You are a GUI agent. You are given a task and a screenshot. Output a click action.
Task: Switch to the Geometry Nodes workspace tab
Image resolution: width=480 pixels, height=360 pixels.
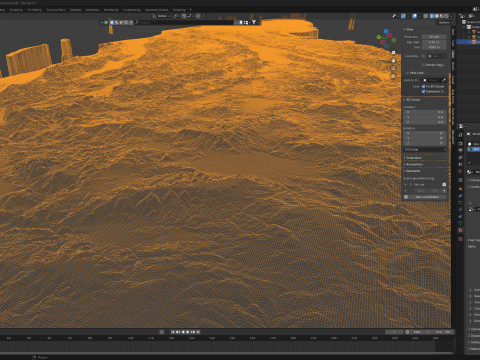point(156,10)
